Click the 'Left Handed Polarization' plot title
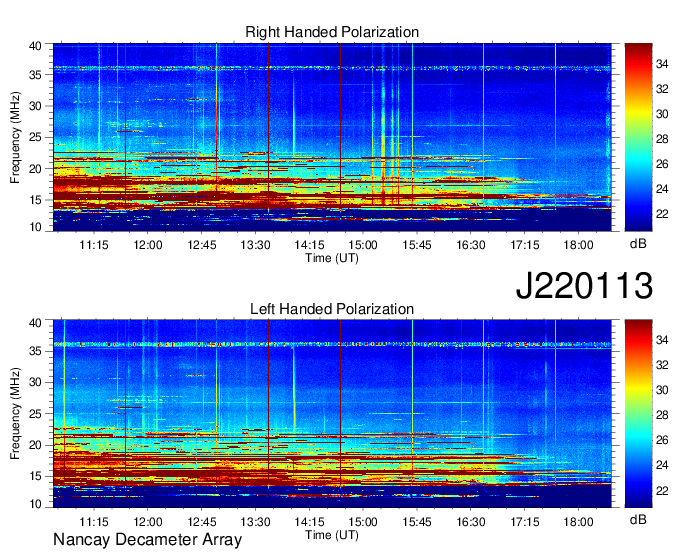This screenshot has width=680, height=552. (332, 309)
